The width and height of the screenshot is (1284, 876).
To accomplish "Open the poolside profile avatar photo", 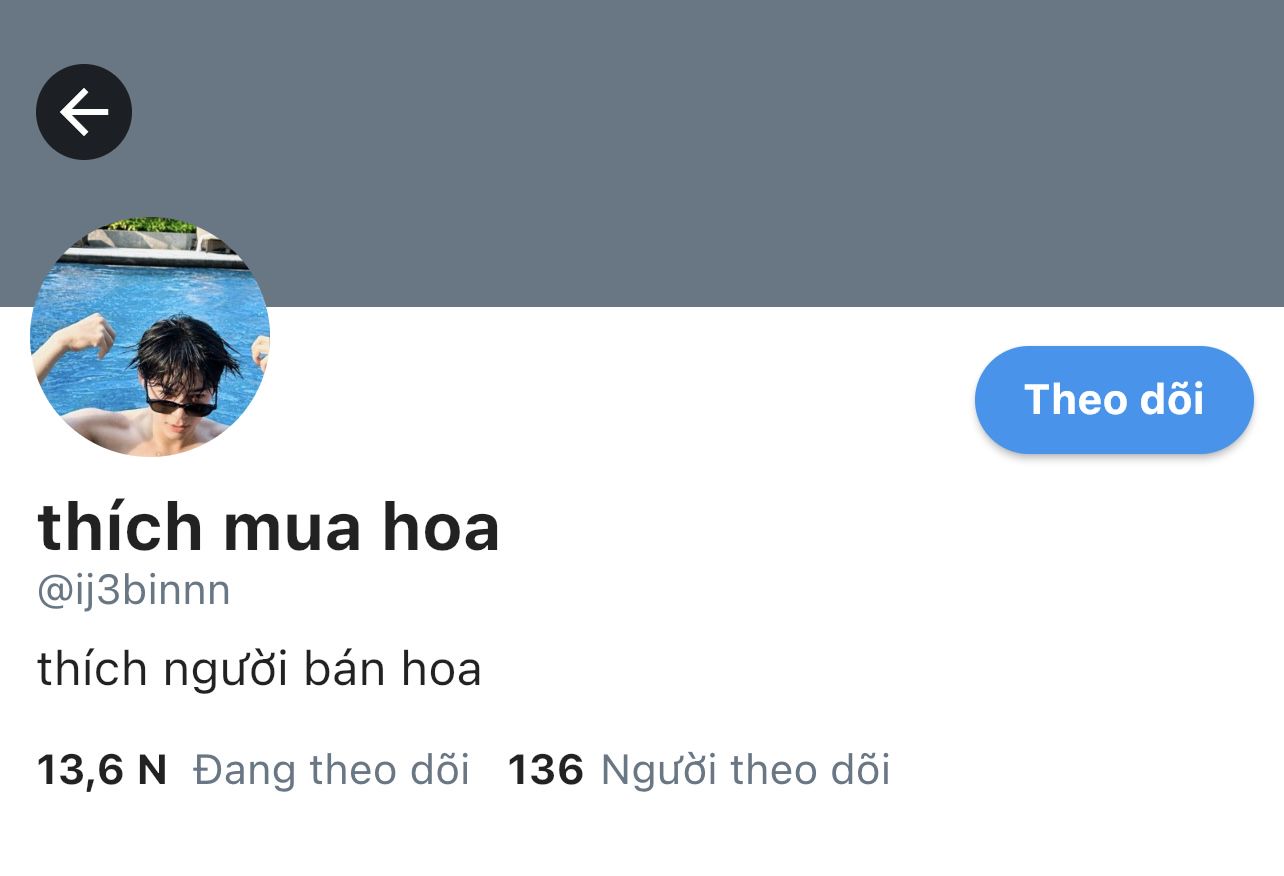I will pyautogui.click(x=150, y=337).
